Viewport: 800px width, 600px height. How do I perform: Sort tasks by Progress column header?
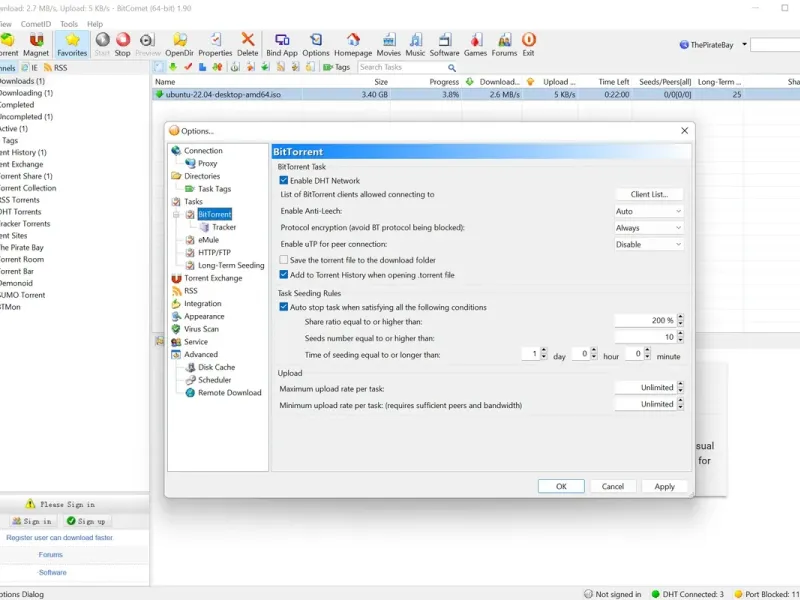coord(443,82)
